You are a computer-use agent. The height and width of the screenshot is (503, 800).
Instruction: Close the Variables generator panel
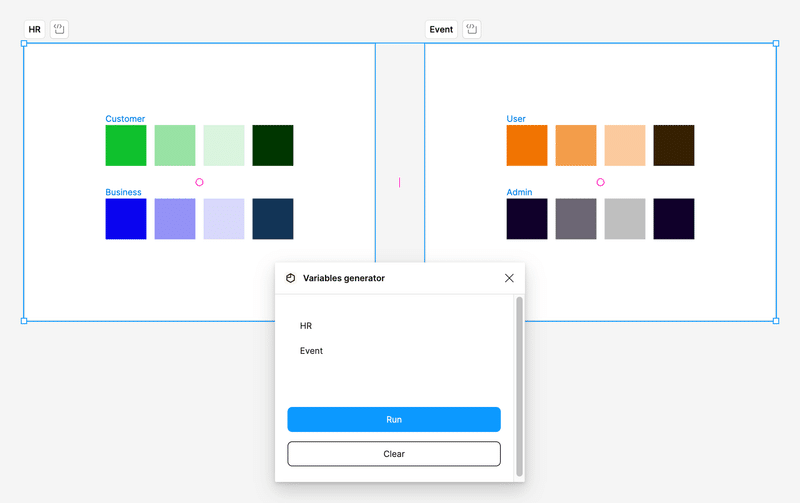tap(509, 278)
